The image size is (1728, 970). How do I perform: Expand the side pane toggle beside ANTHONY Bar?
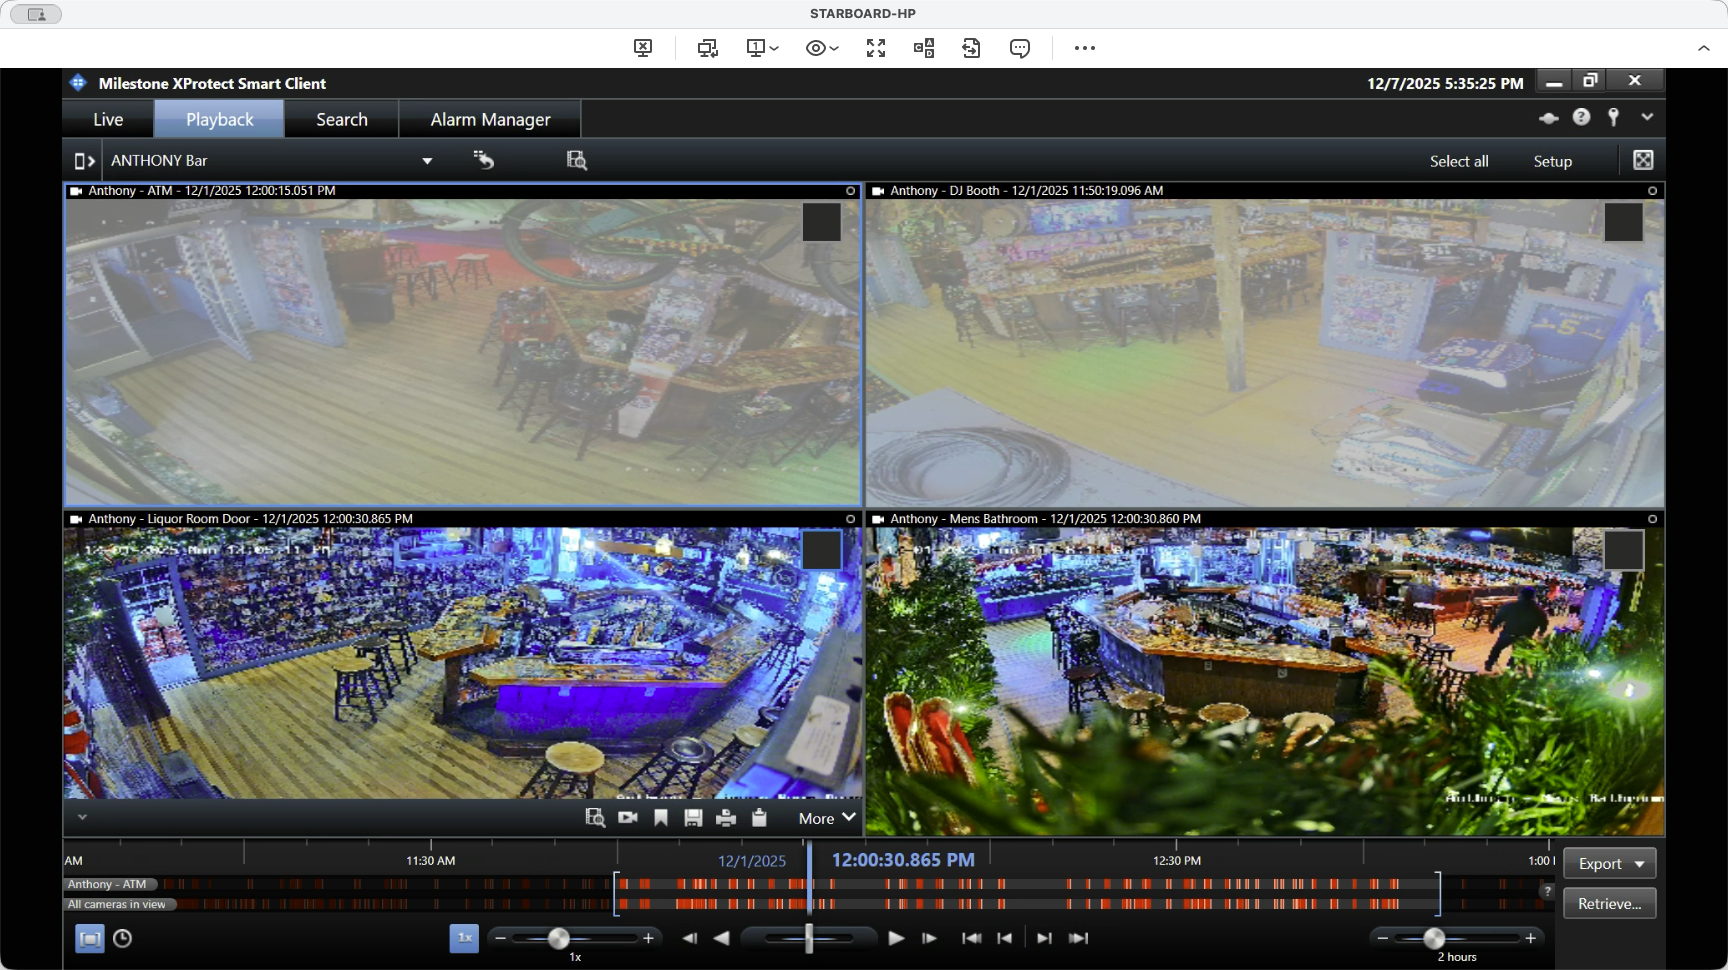coord(85,160)
